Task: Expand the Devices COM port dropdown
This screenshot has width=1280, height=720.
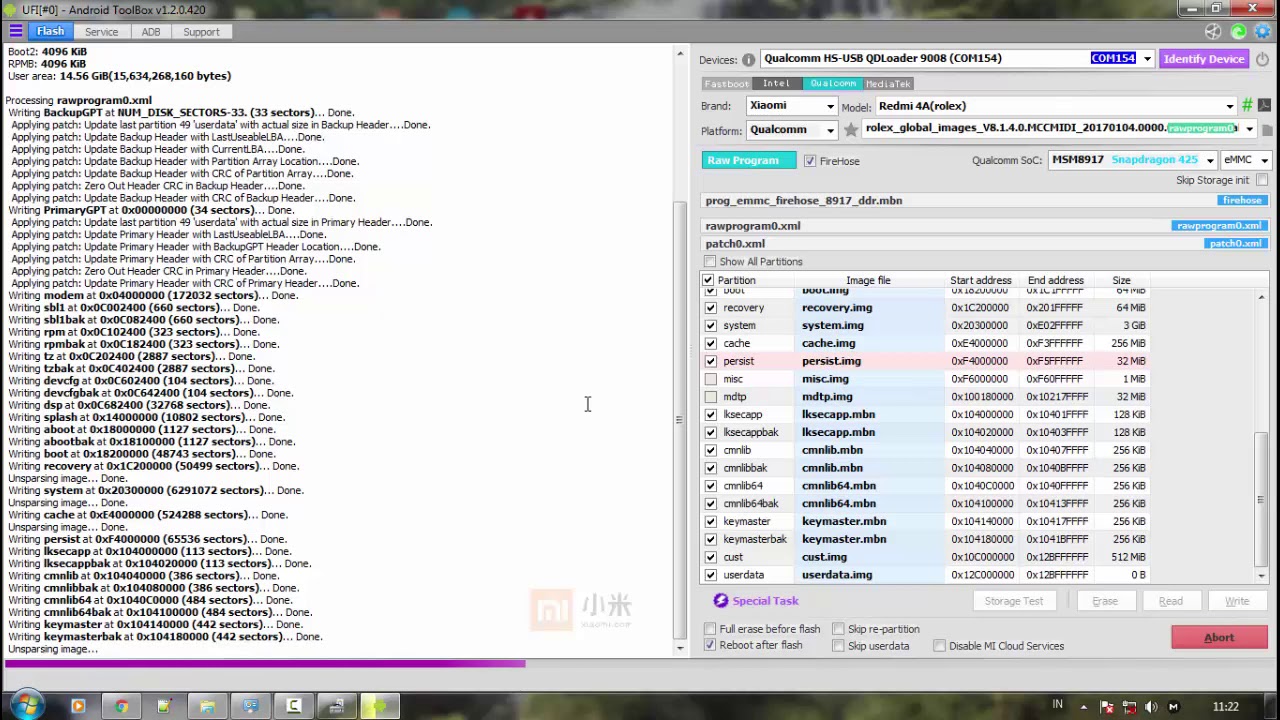Action: point(1147,59)
